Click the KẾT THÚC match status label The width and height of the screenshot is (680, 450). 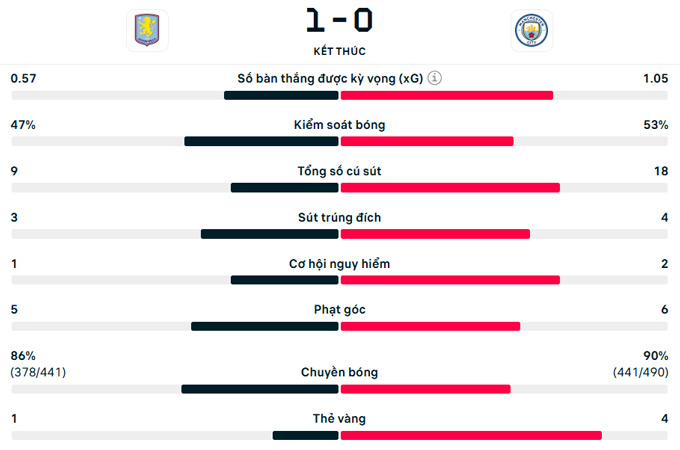[x=338, y=50]
